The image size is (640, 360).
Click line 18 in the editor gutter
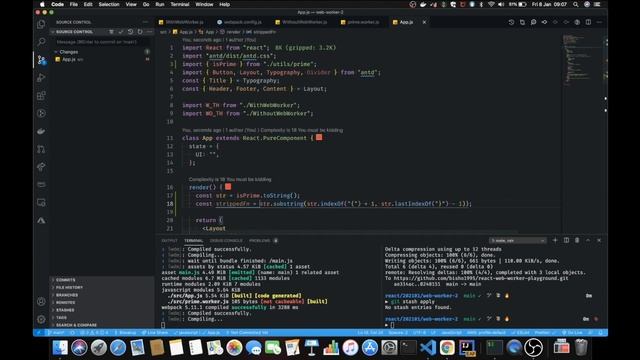coord(170,204)
